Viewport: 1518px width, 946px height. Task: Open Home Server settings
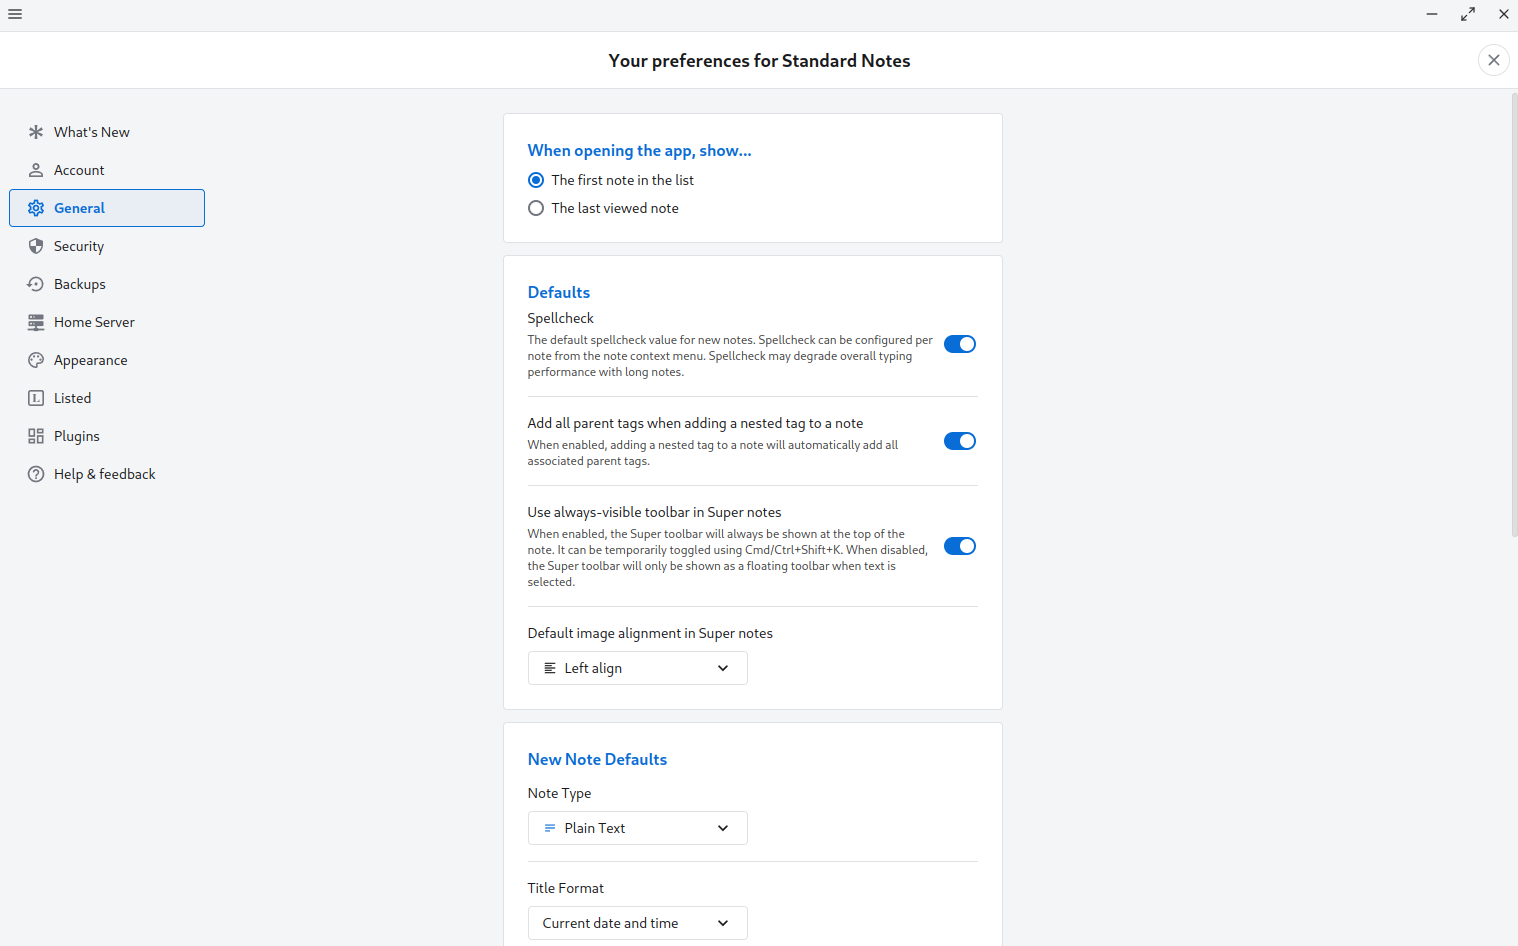click(107, 322)
